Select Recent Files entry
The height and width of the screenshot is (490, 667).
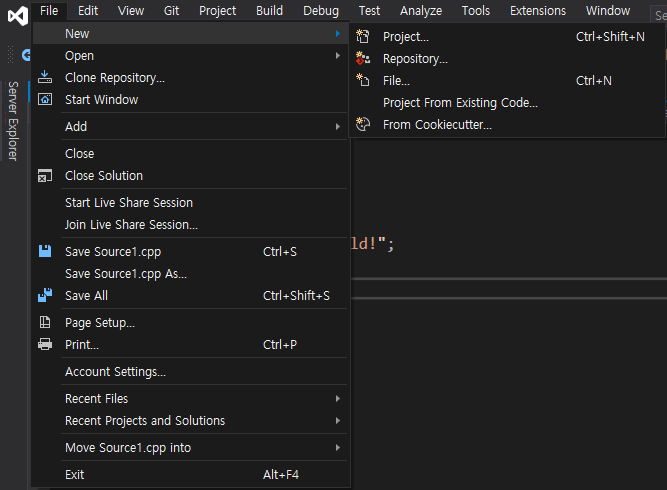coord(191,399)
